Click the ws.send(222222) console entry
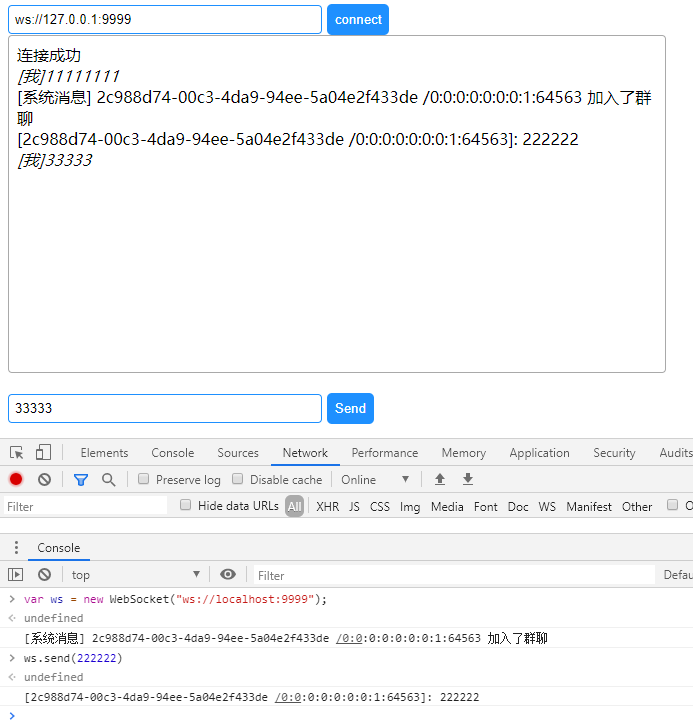 tap(73, 658)
